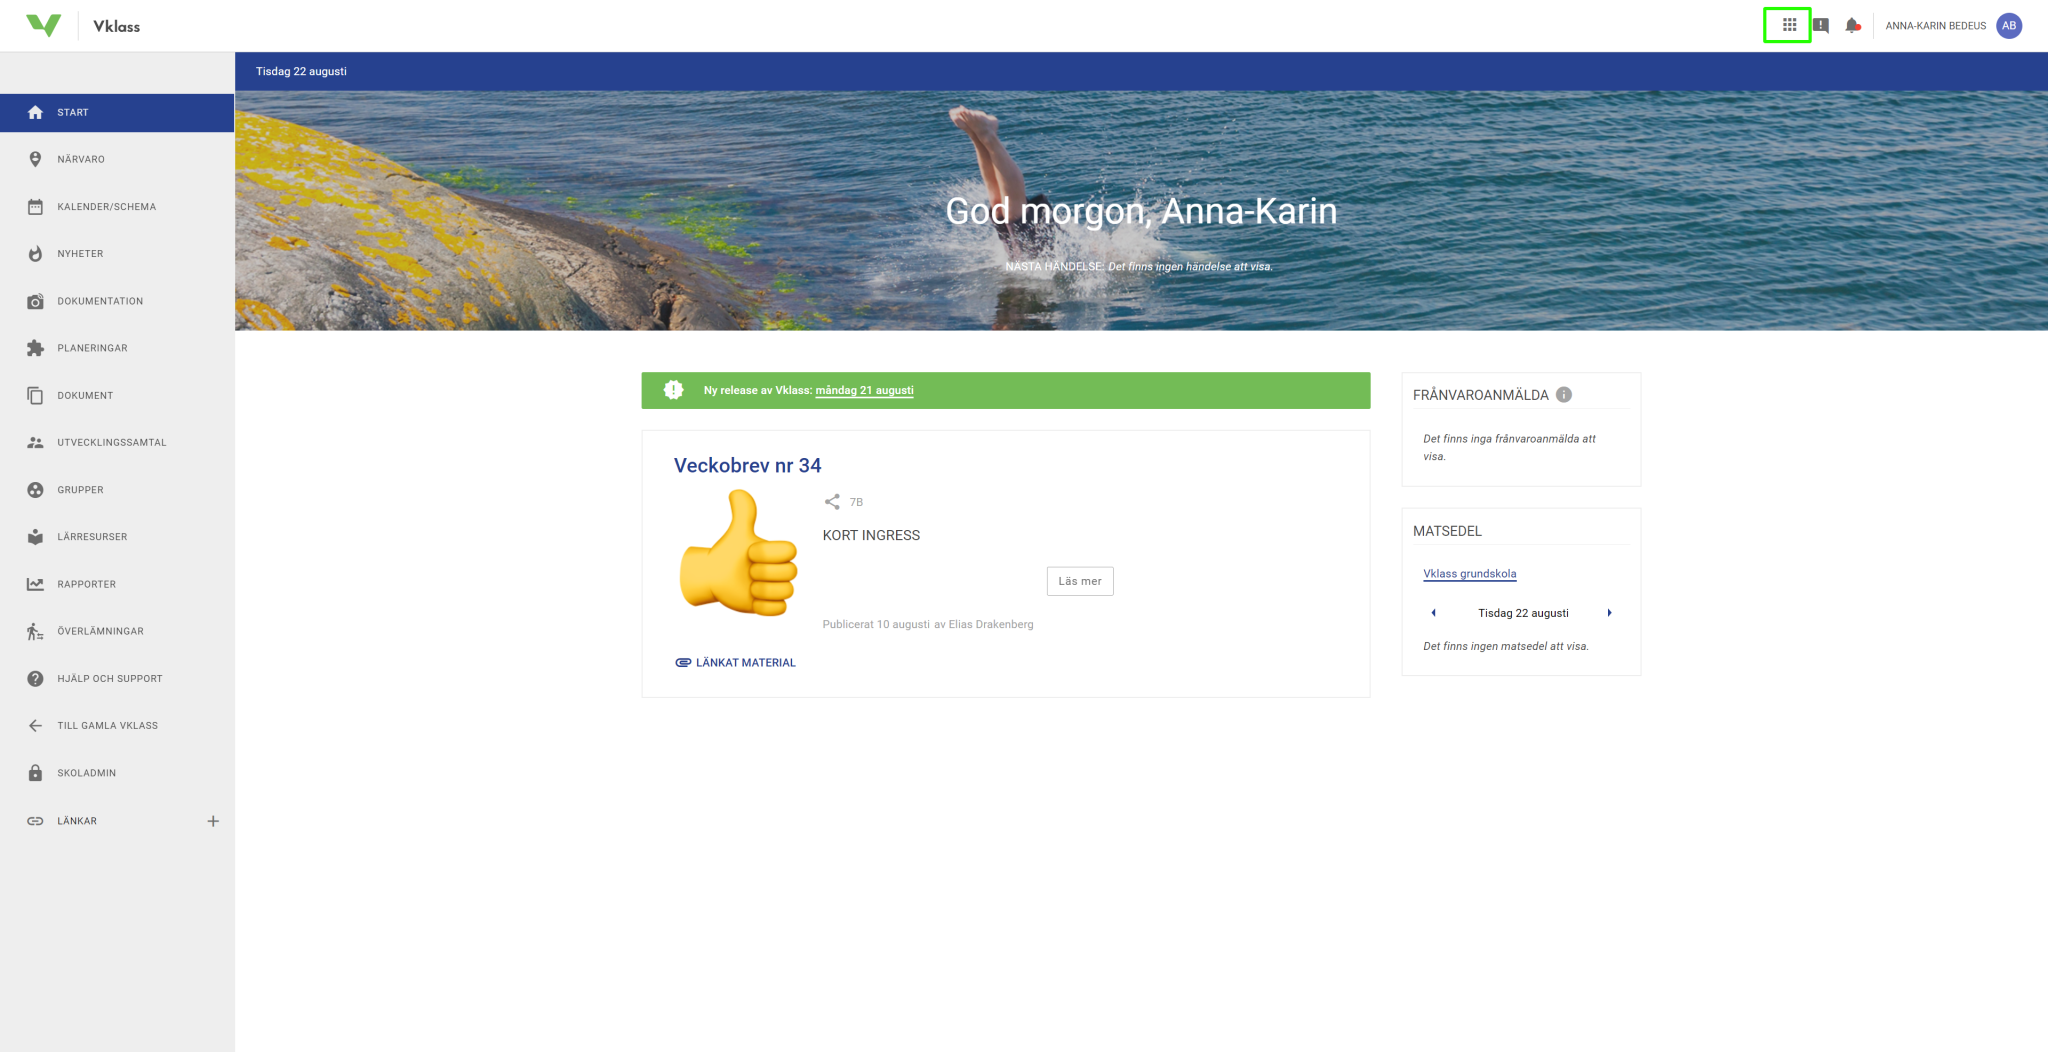Screen dimensions: 2048x1052
Task: Open the måndag 21 augusti release link
Action: (x=865, y=390)
